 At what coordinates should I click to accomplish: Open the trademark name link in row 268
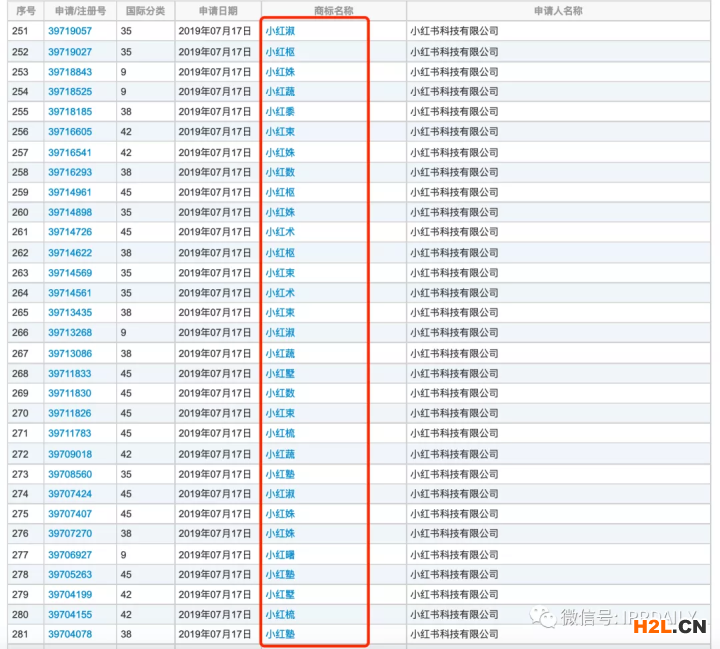(x=280, y=374)
